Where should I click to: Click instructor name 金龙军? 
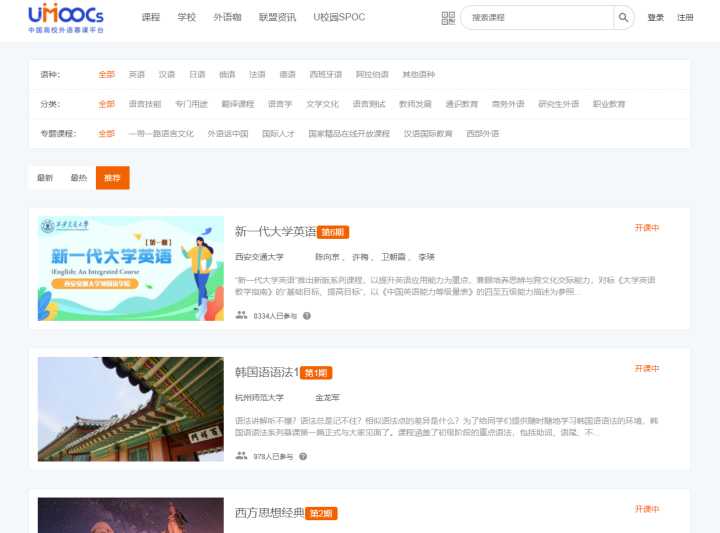327,398
